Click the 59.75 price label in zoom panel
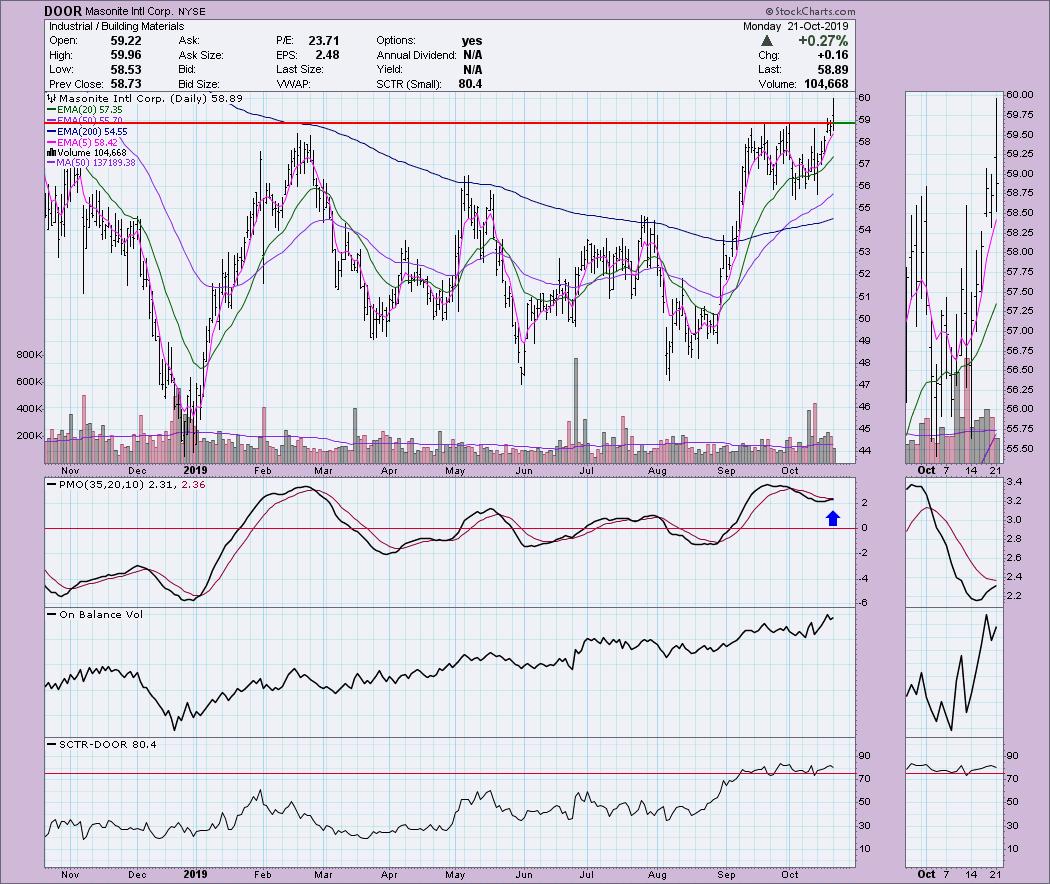Screen dimensions: 1050x884 click(x=1019, y=115)
